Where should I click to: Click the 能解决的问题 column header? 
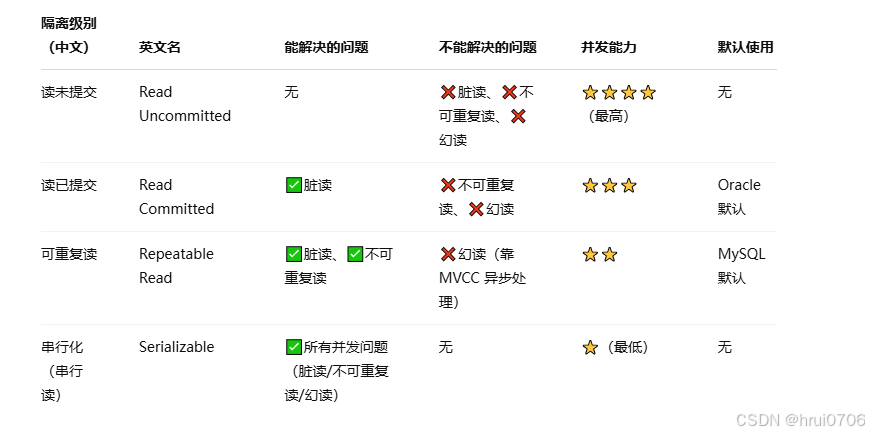click(x=326, y=47)
